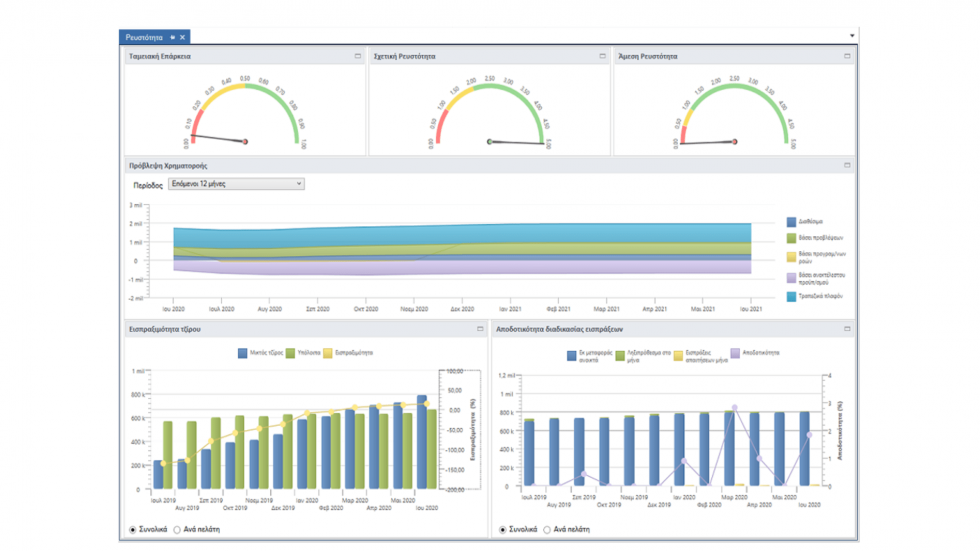Open the window tab list arrow

point(852,36)
